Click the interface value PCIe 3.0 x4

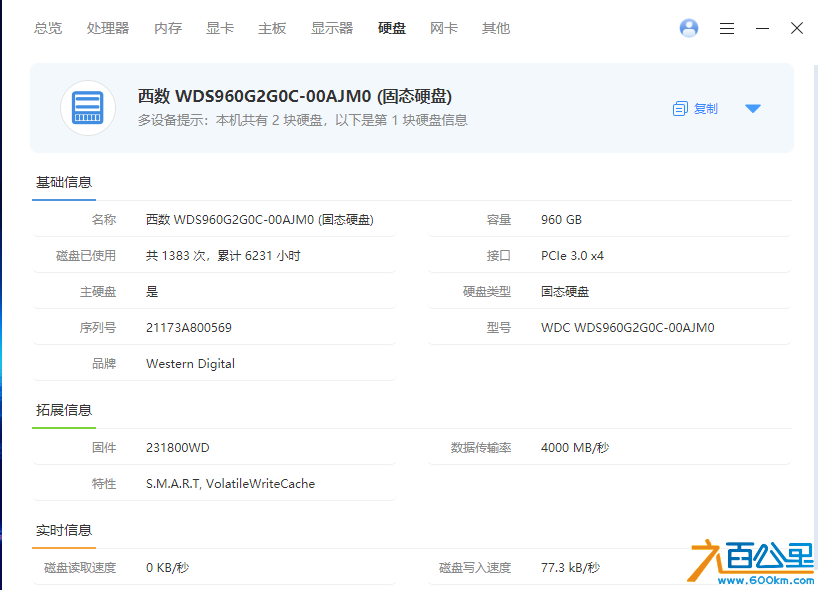pyautogui.click(x=572, y=256)
